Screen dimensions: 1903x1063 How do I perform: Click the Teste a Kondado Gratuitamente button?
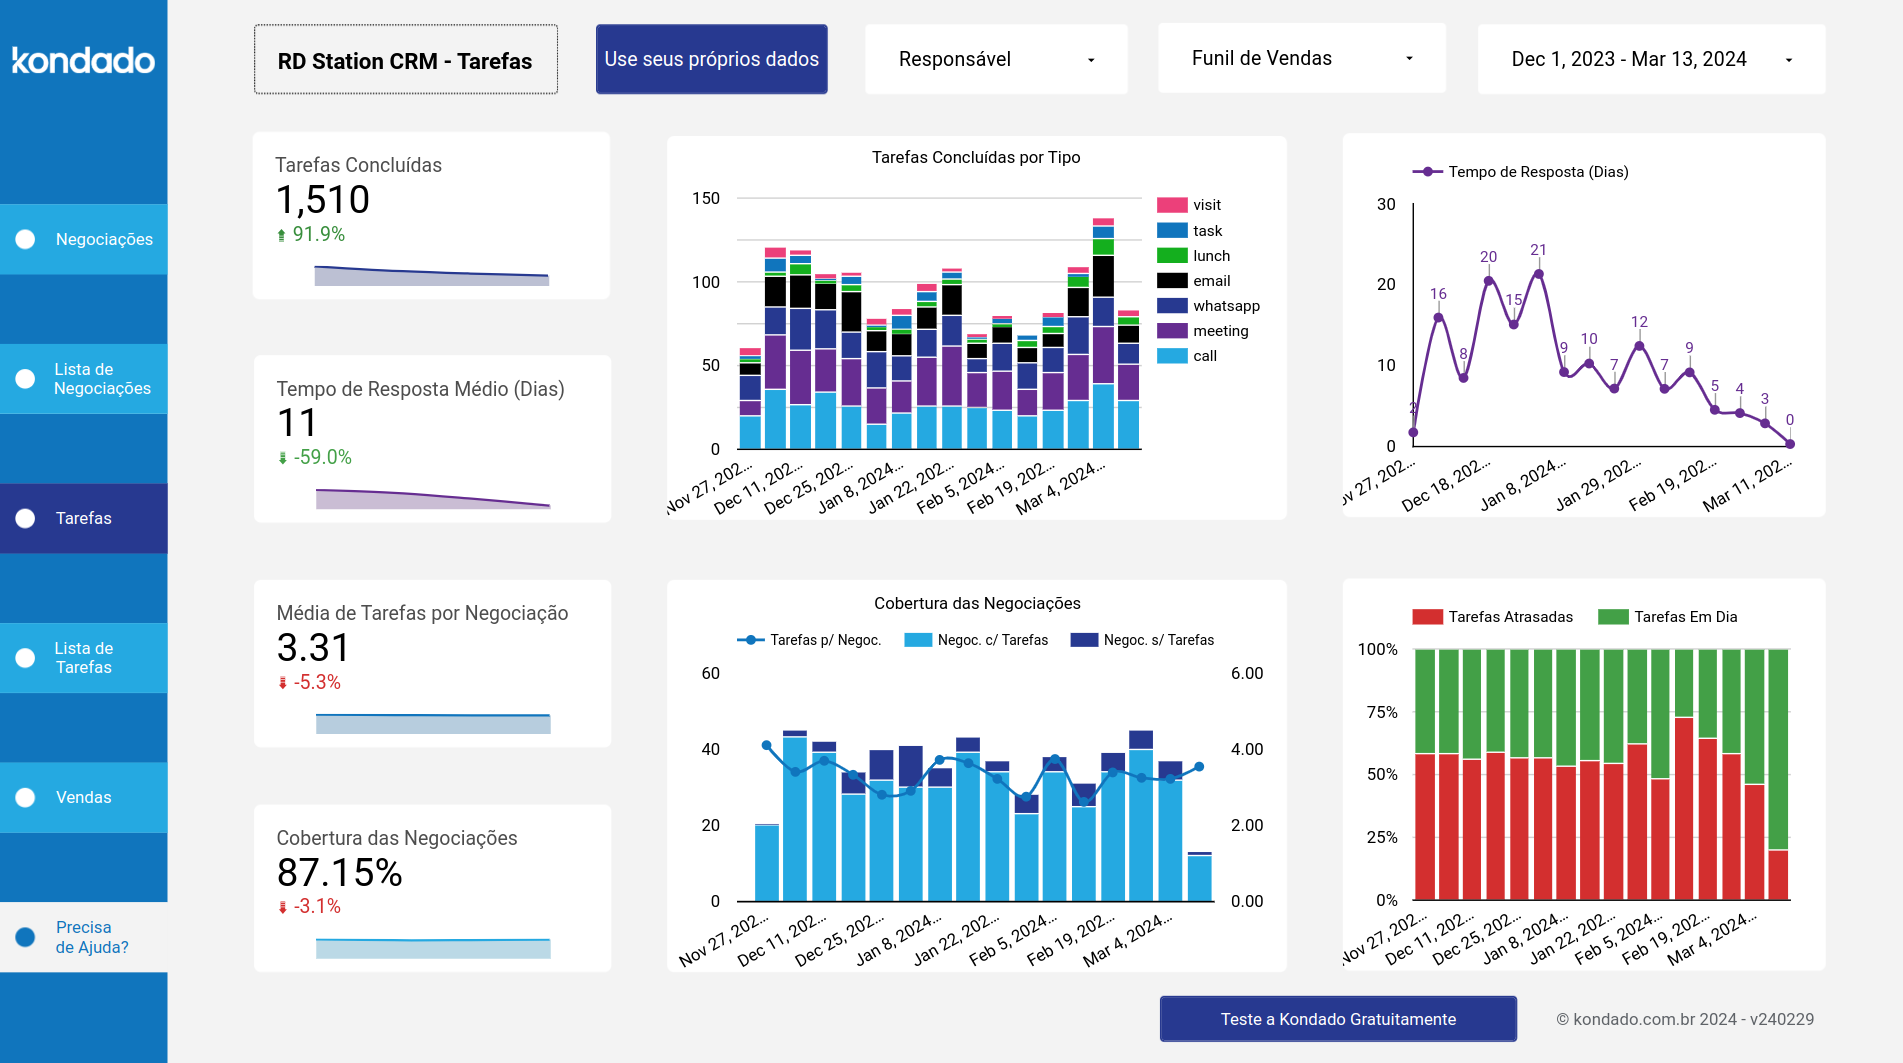(1338, 1019)
